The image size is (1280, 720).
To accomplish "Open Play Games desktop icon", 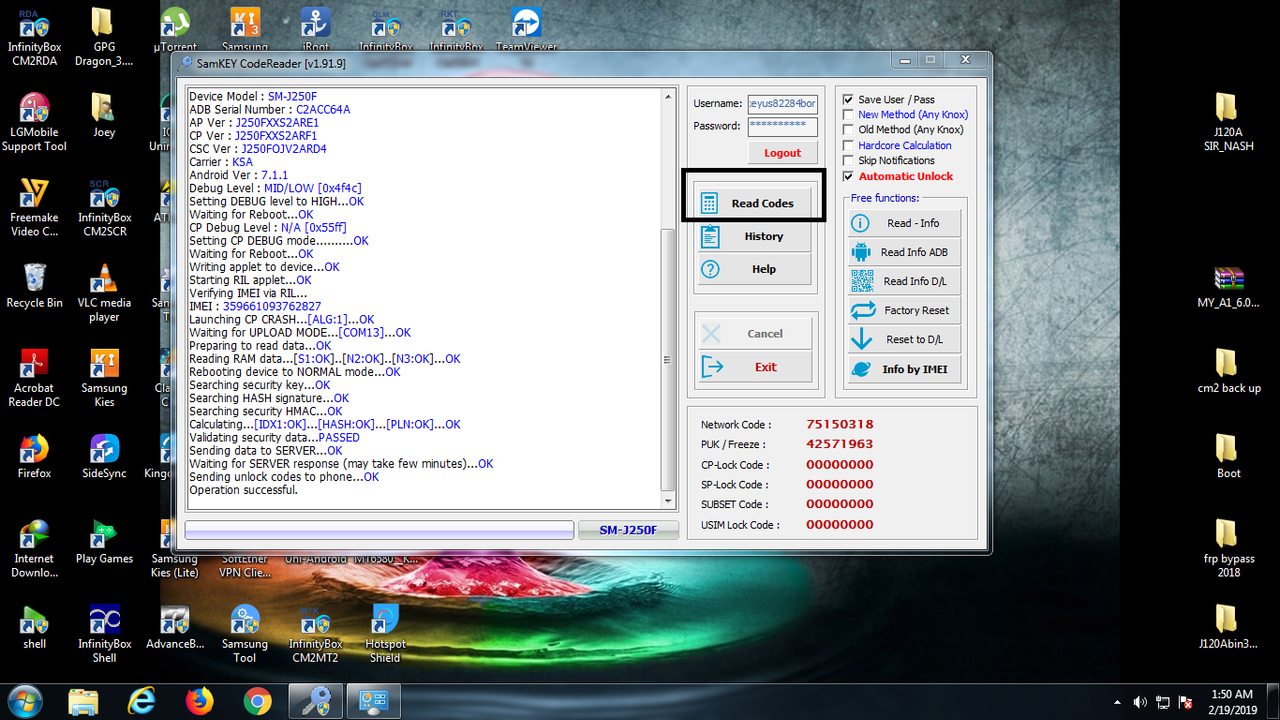I will pos(104,542).
